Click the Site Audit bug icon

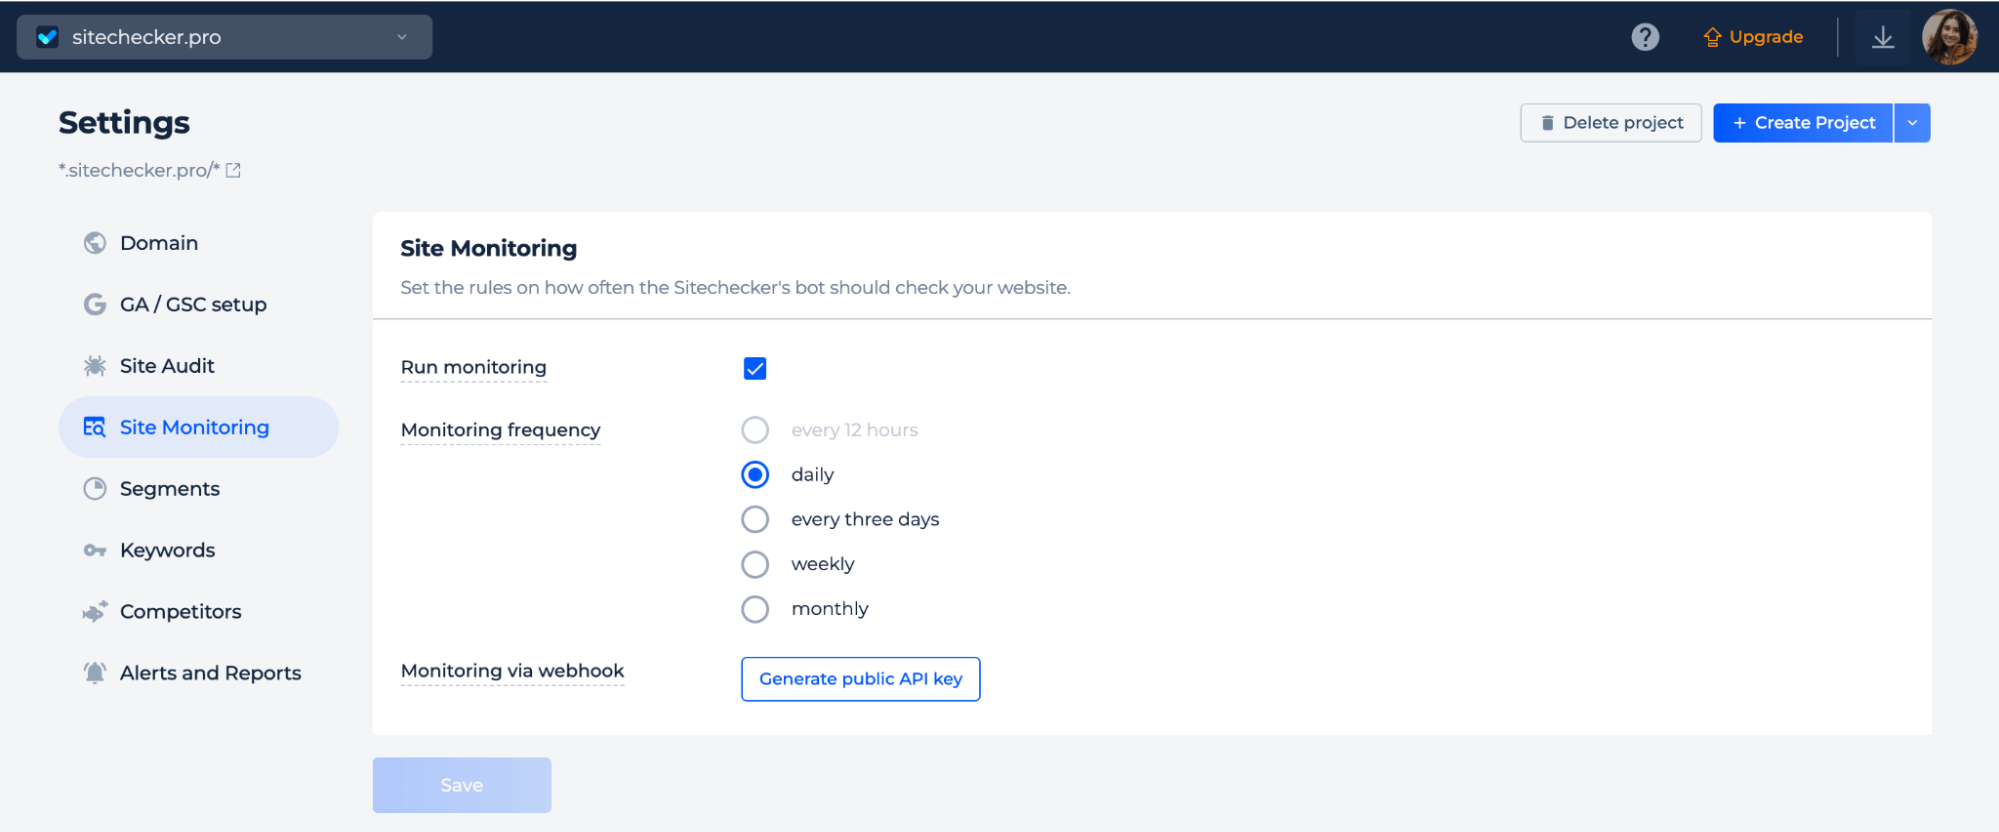pos(95,366)
